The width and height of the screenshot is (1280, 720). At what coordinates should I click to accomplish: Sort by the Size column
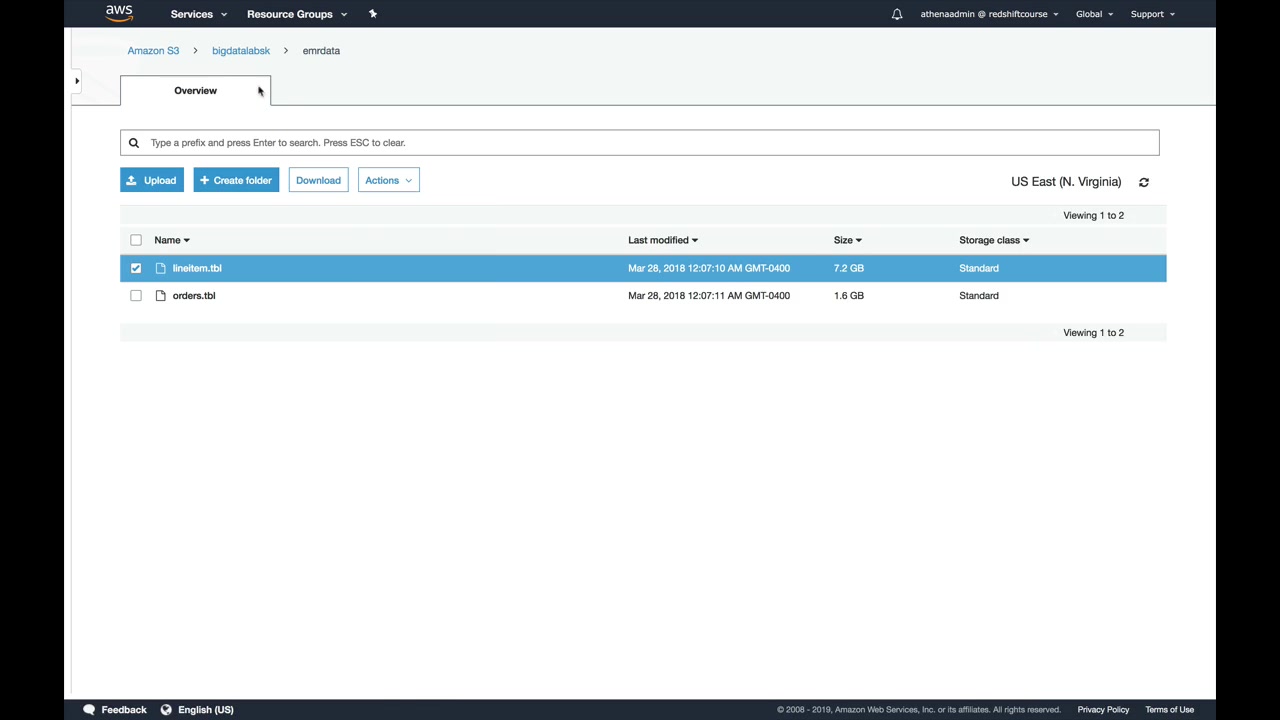click(x=848, y=240)
